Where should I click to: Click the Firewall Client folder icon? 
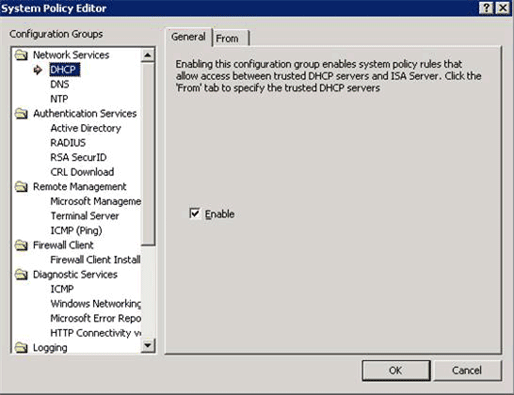(22, 245)
